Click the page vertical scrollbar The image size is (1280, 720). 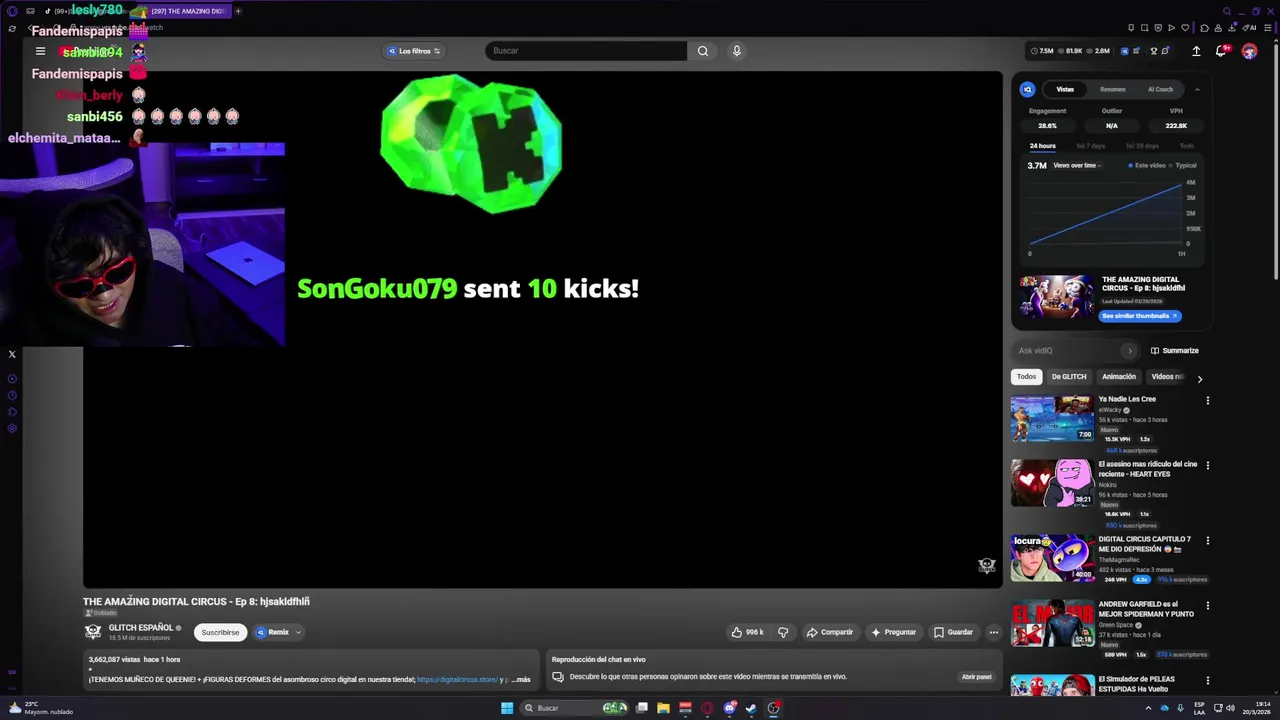pyautogui.click(x=1275, y=160)
